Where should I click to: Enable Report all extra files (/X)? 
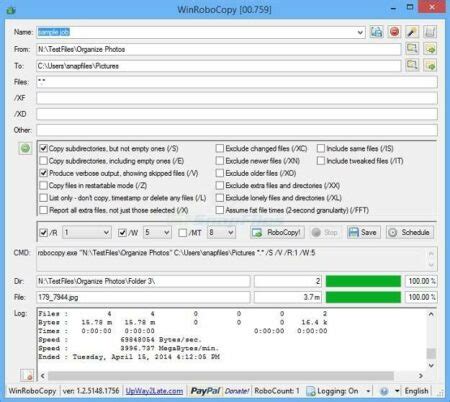click(x=44, y=210)
